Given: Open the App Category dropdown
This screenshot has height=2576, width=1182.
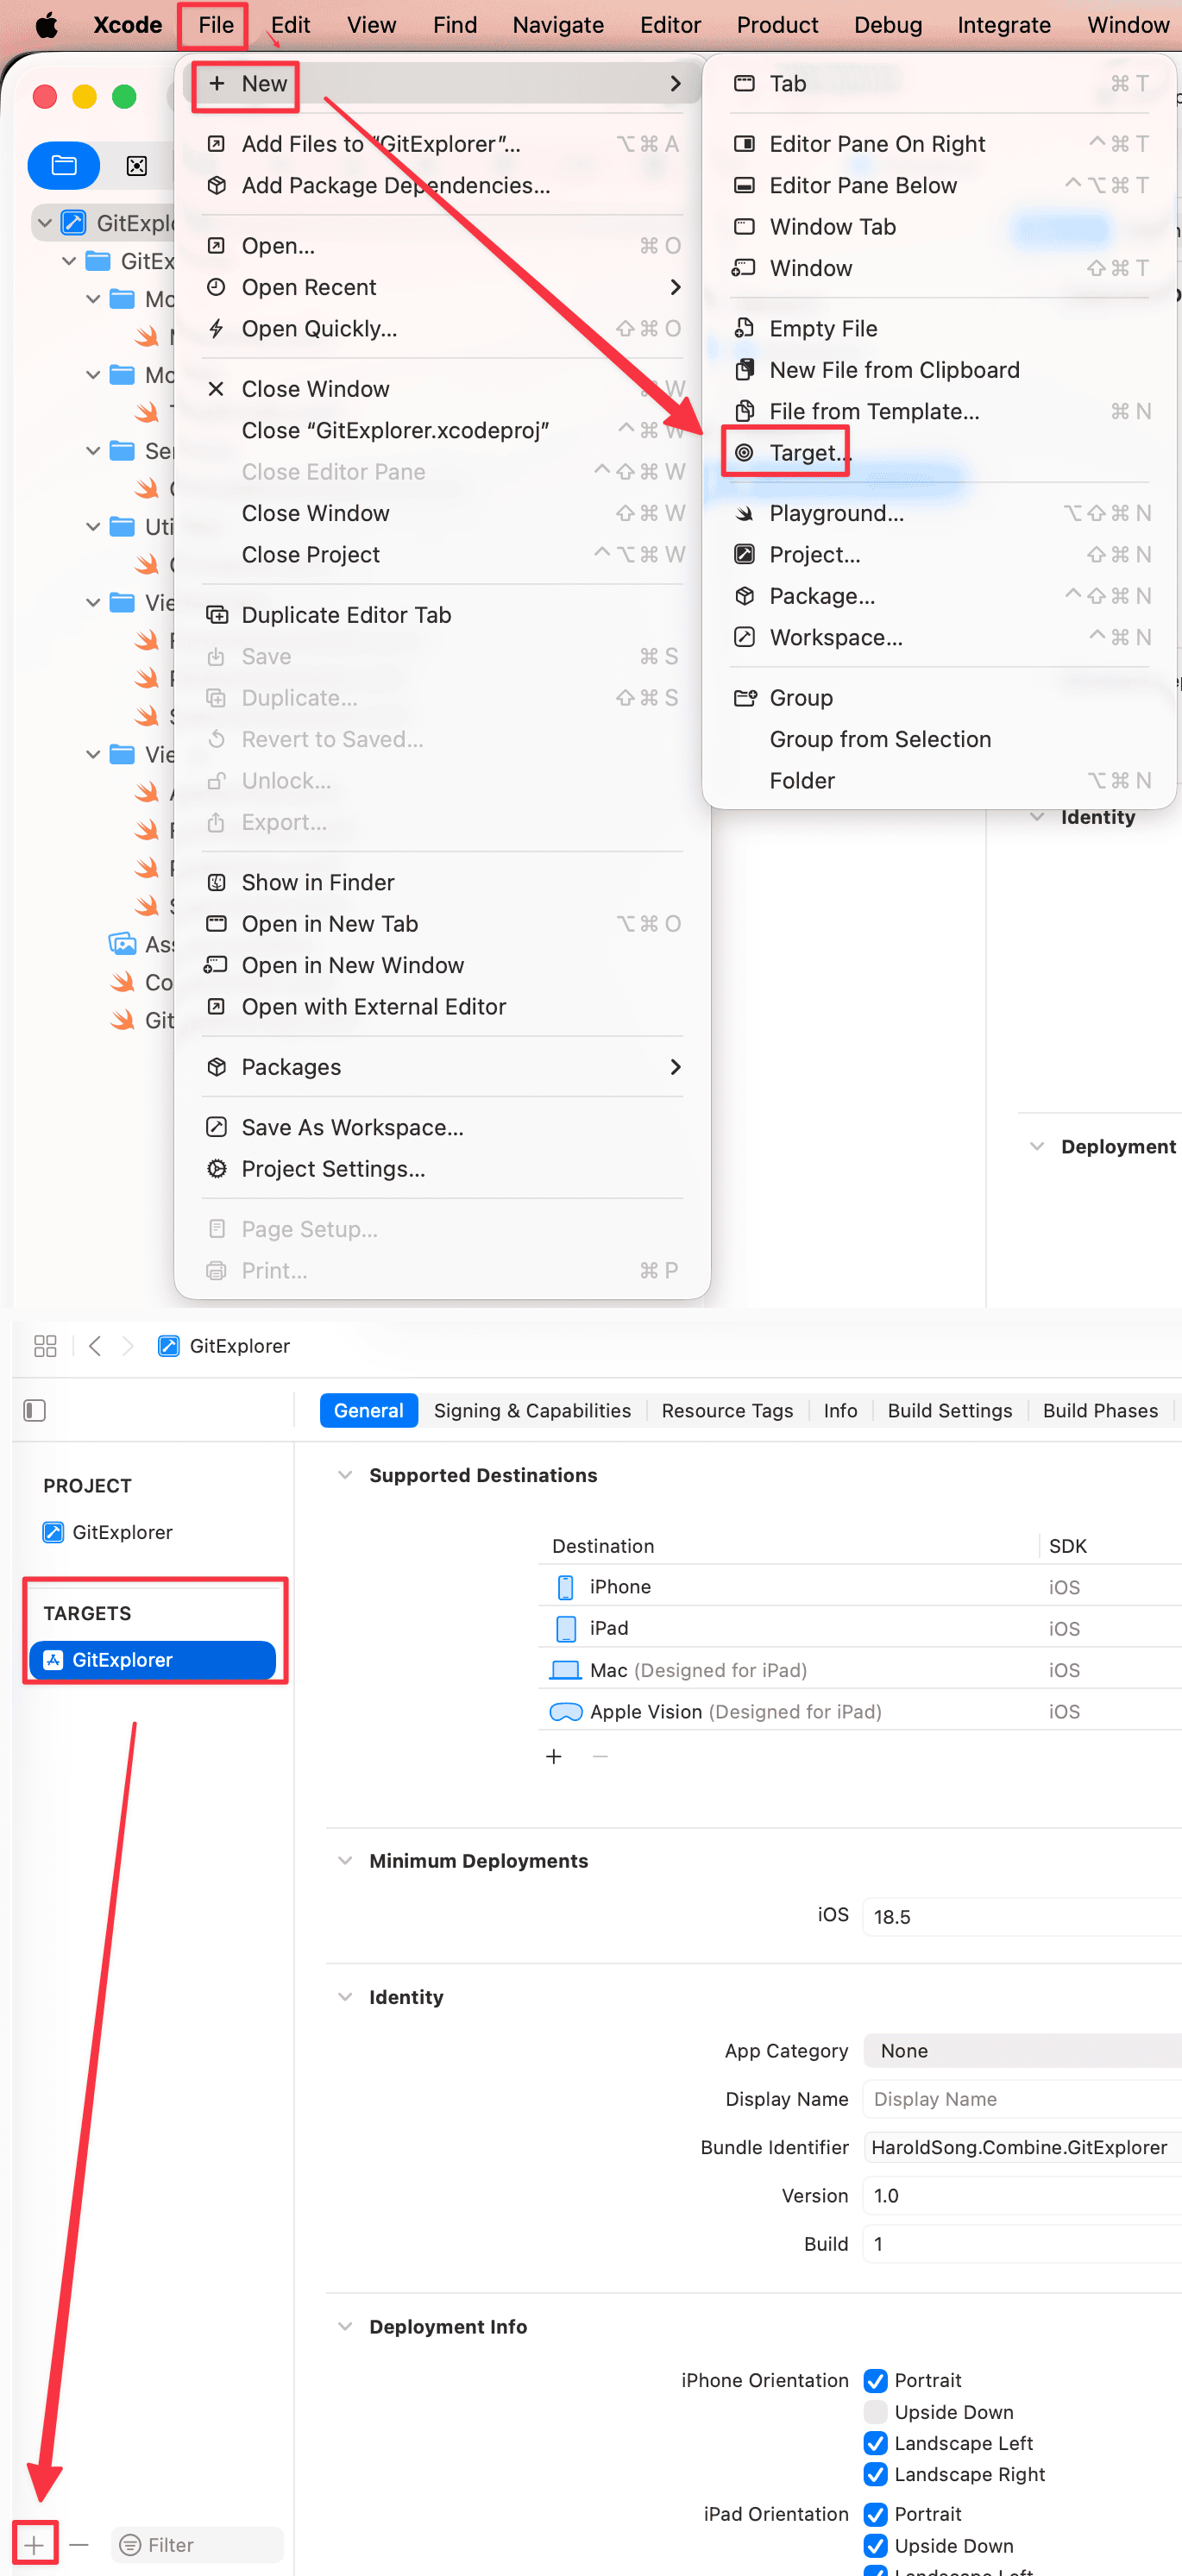Looking at the screenshot, I should (x=1022, y=2051).
